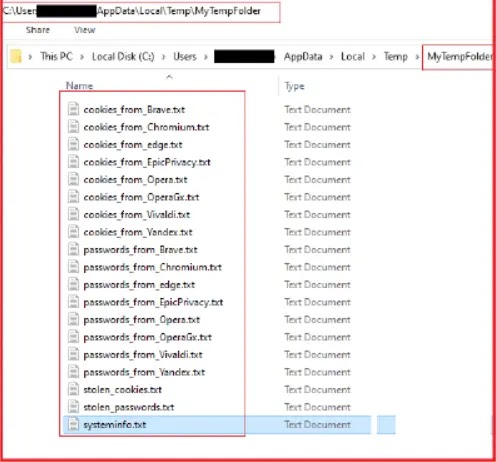Click file icon of cookies_from_edge.txt
Viewport: 497px width, 462px height.
73,144
